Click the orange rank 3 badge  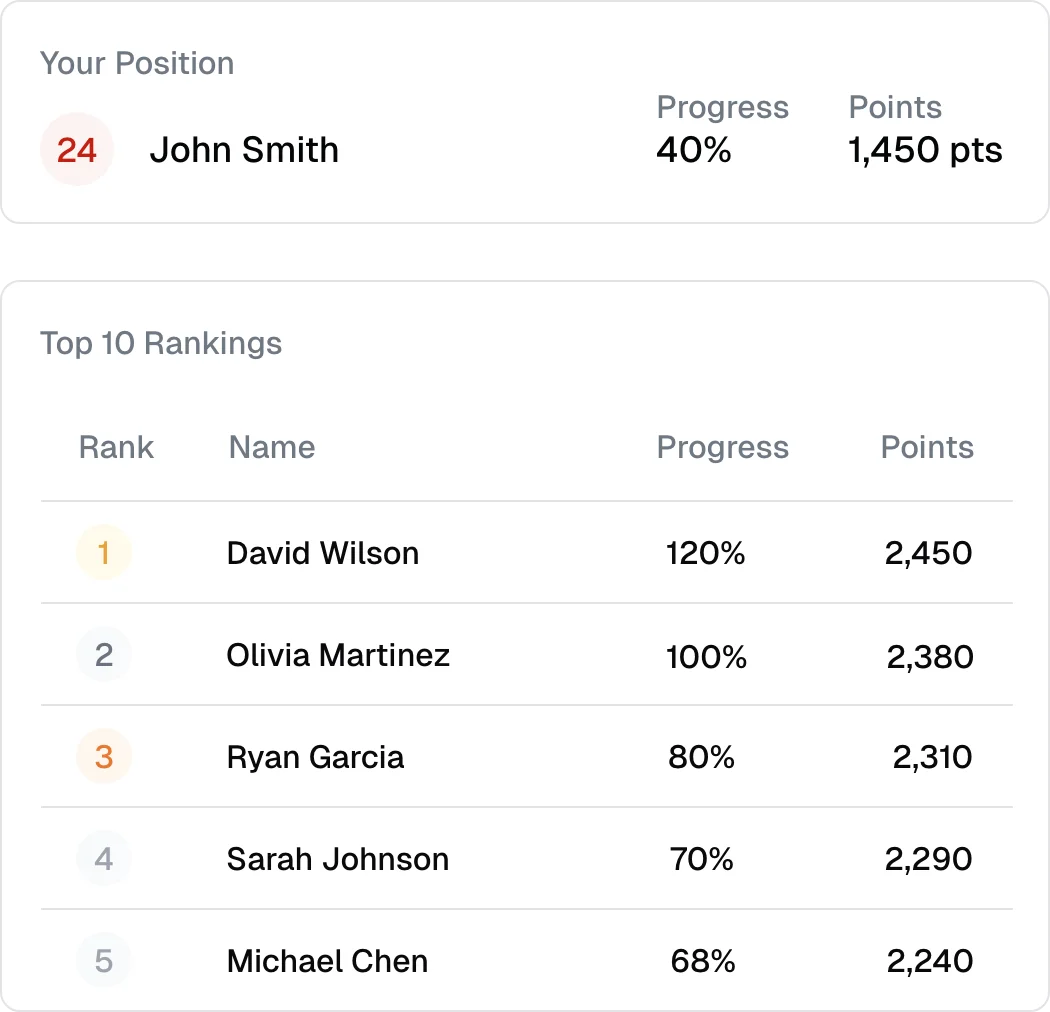pos(103,756)
